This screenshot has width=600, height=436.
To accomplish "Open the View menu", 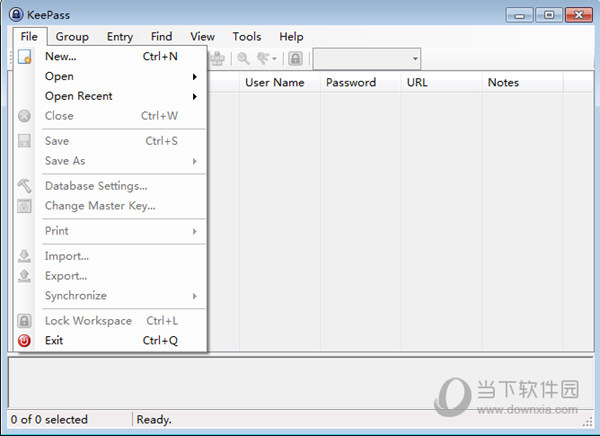I will [x=202, y=37].
